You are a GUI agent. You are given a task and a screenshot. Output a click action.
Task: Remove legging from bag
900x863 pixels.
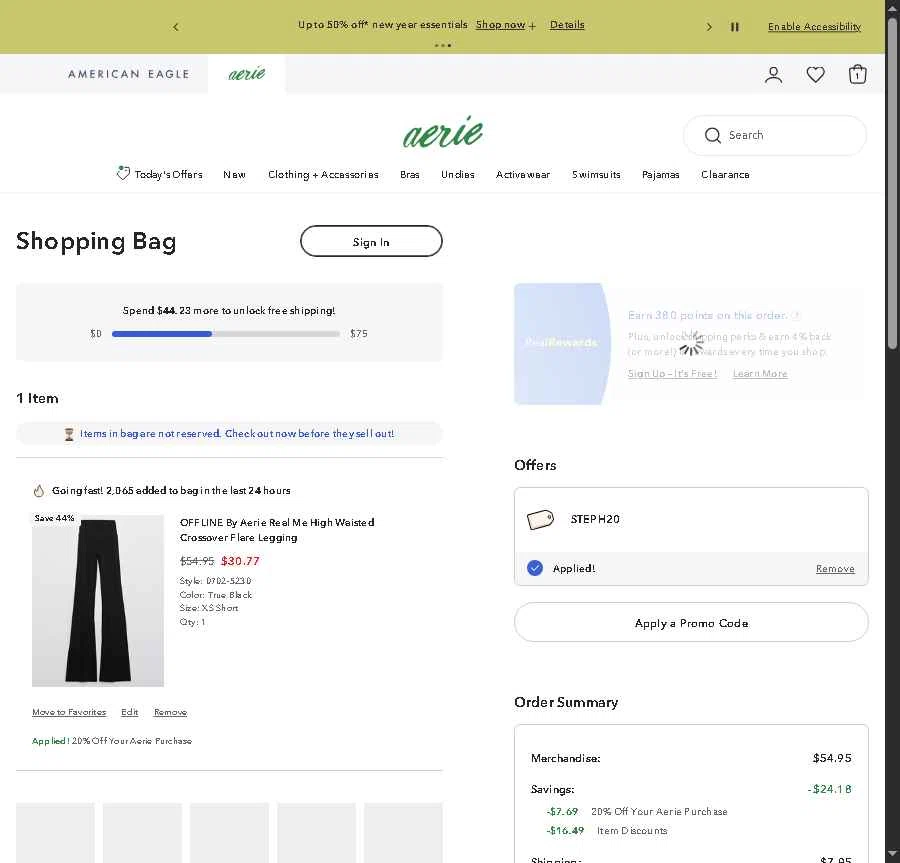(170, 712)
